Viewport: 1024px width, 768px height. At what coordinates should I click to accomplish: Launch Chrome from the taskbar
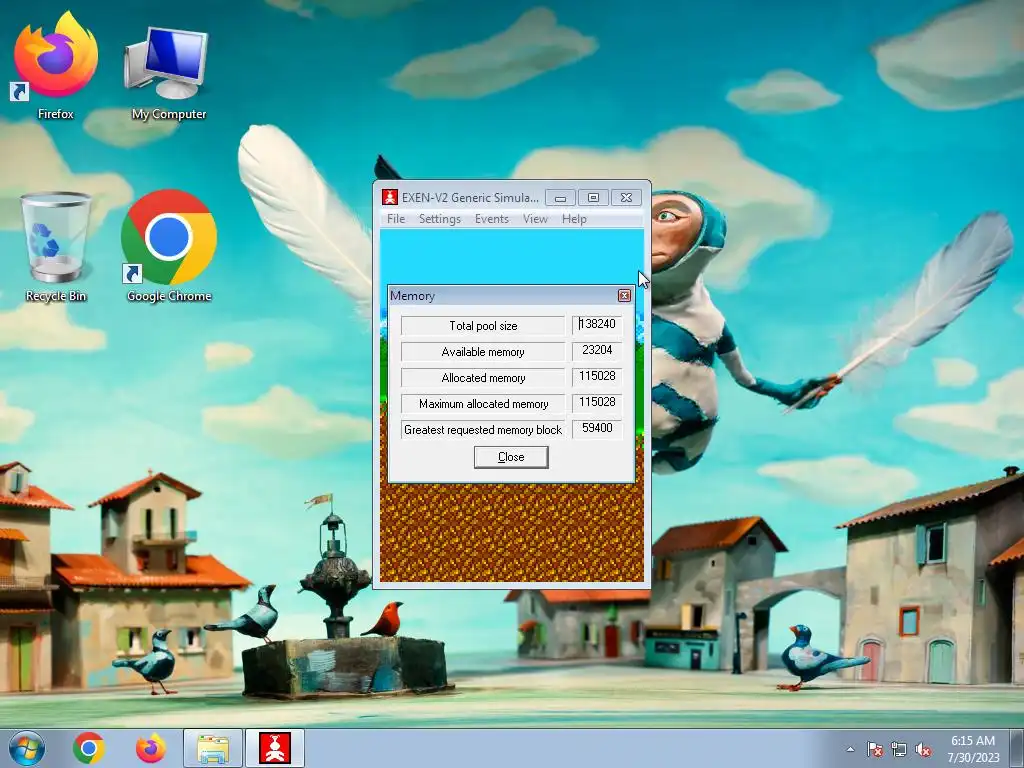tap(89, 748)
